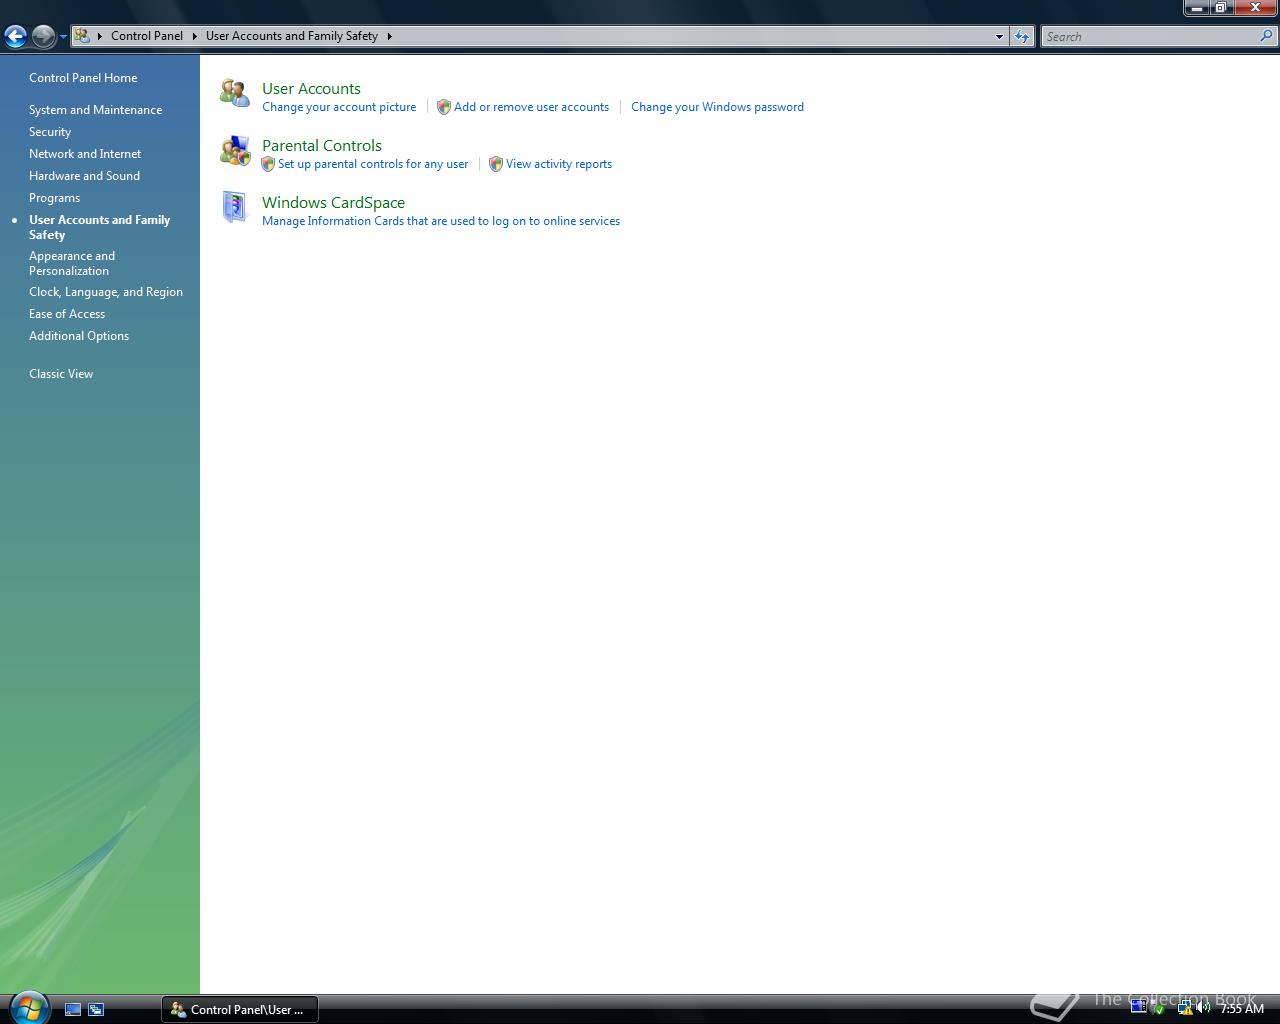The width and height of the screenshot is (1280, 1024).
Task: Click the Forward navigation arrow
Action: click(x=43, y=37)
